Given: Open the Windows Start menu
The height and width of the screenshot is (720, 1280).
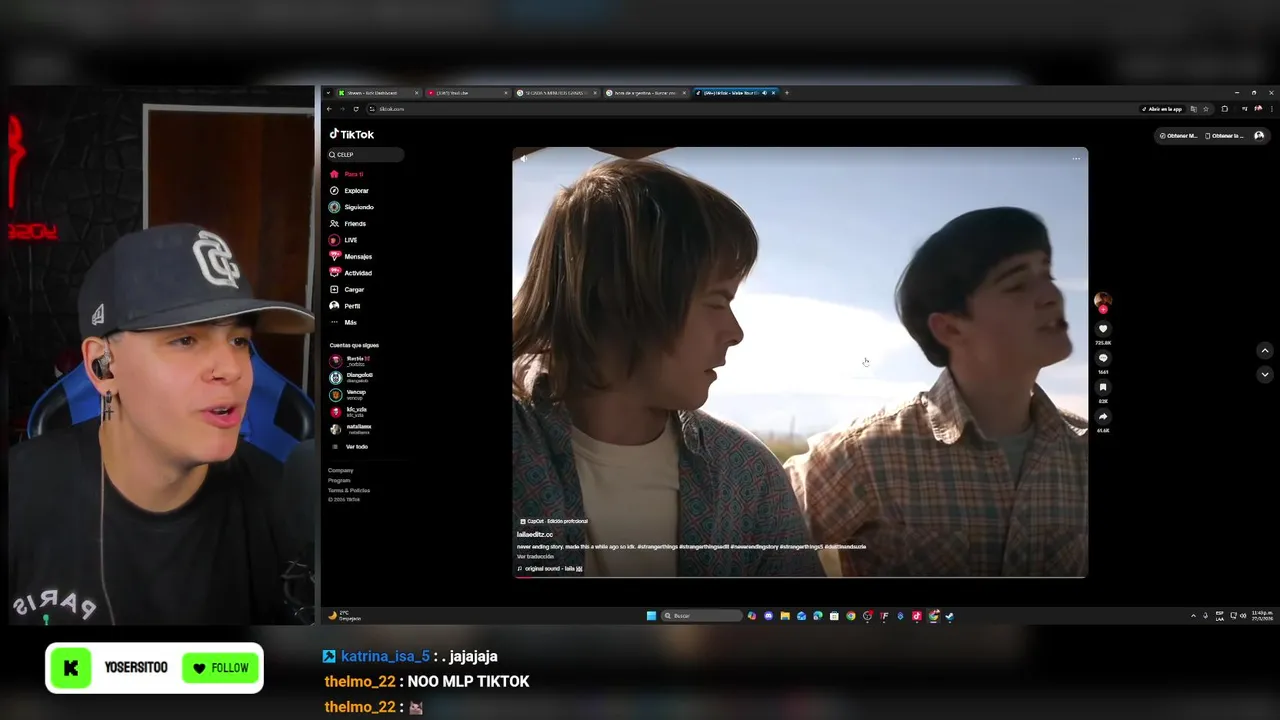Looking at the screenshot, I should point(651,616).
